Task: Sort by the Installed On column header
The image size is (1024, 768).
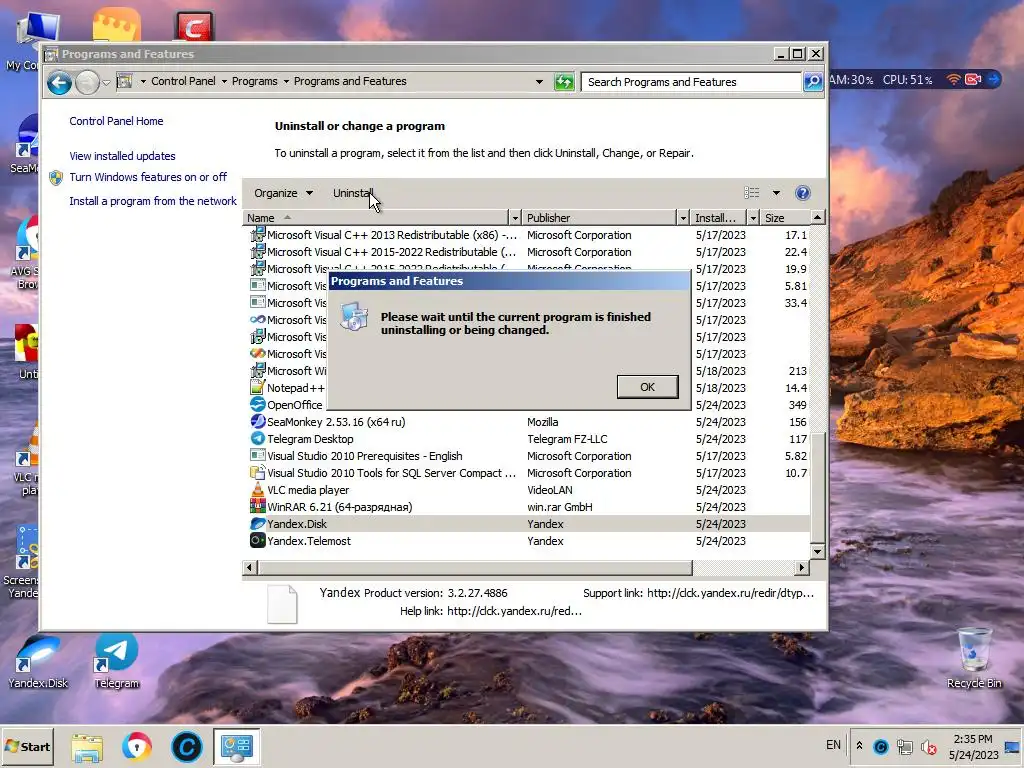Action: coord(718,217)
